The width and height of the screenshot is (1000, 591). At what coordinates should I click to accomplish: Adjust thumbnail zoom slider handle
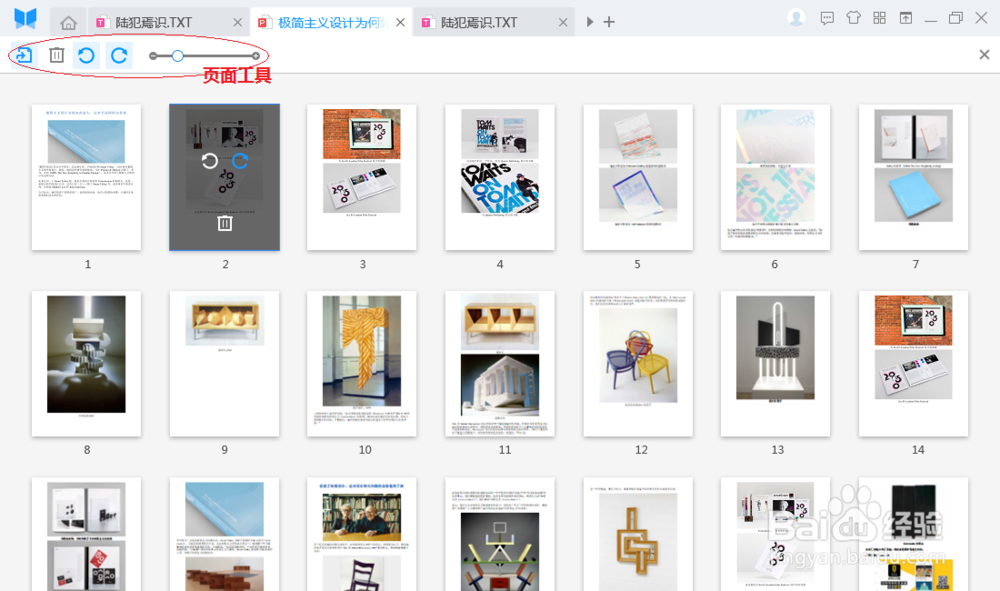point(177,56)
